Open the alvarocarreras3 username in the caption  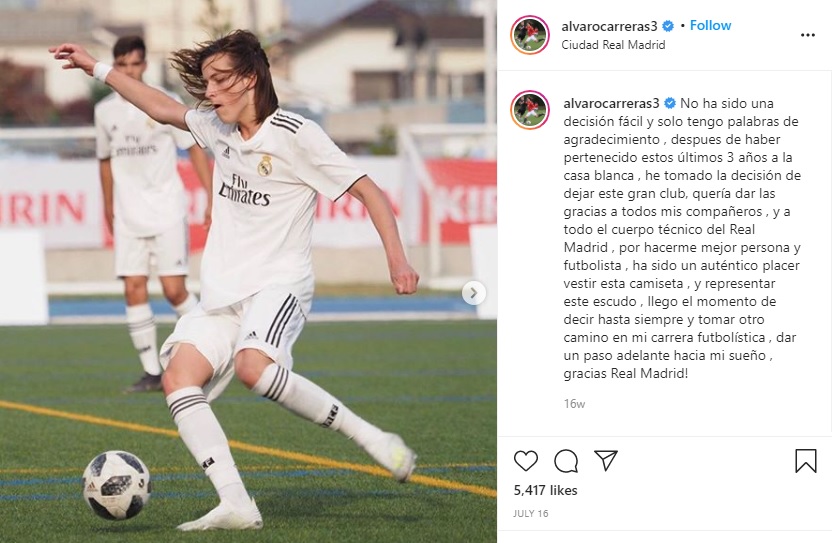(x=611, y=103)
